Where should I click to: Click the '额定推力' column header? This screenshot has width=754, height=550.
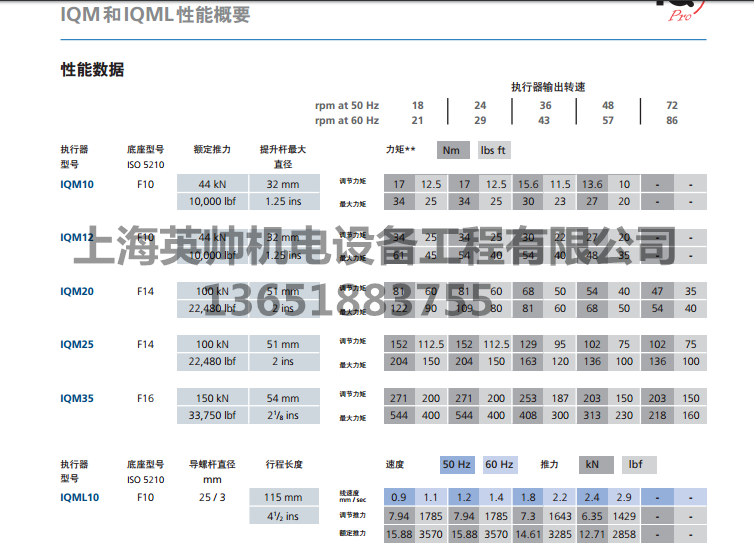coord(212,150)
